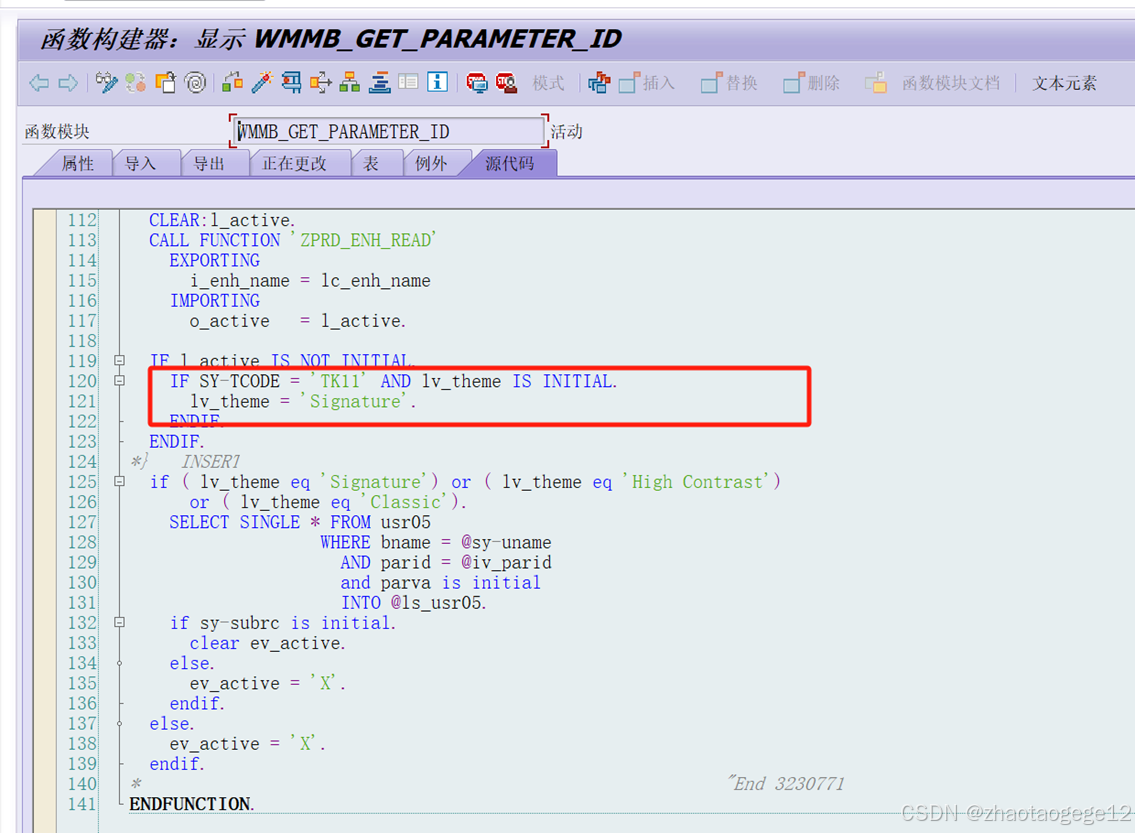Run the syntax check icon
Screen dimensions: 1135x833
point(135,83)
